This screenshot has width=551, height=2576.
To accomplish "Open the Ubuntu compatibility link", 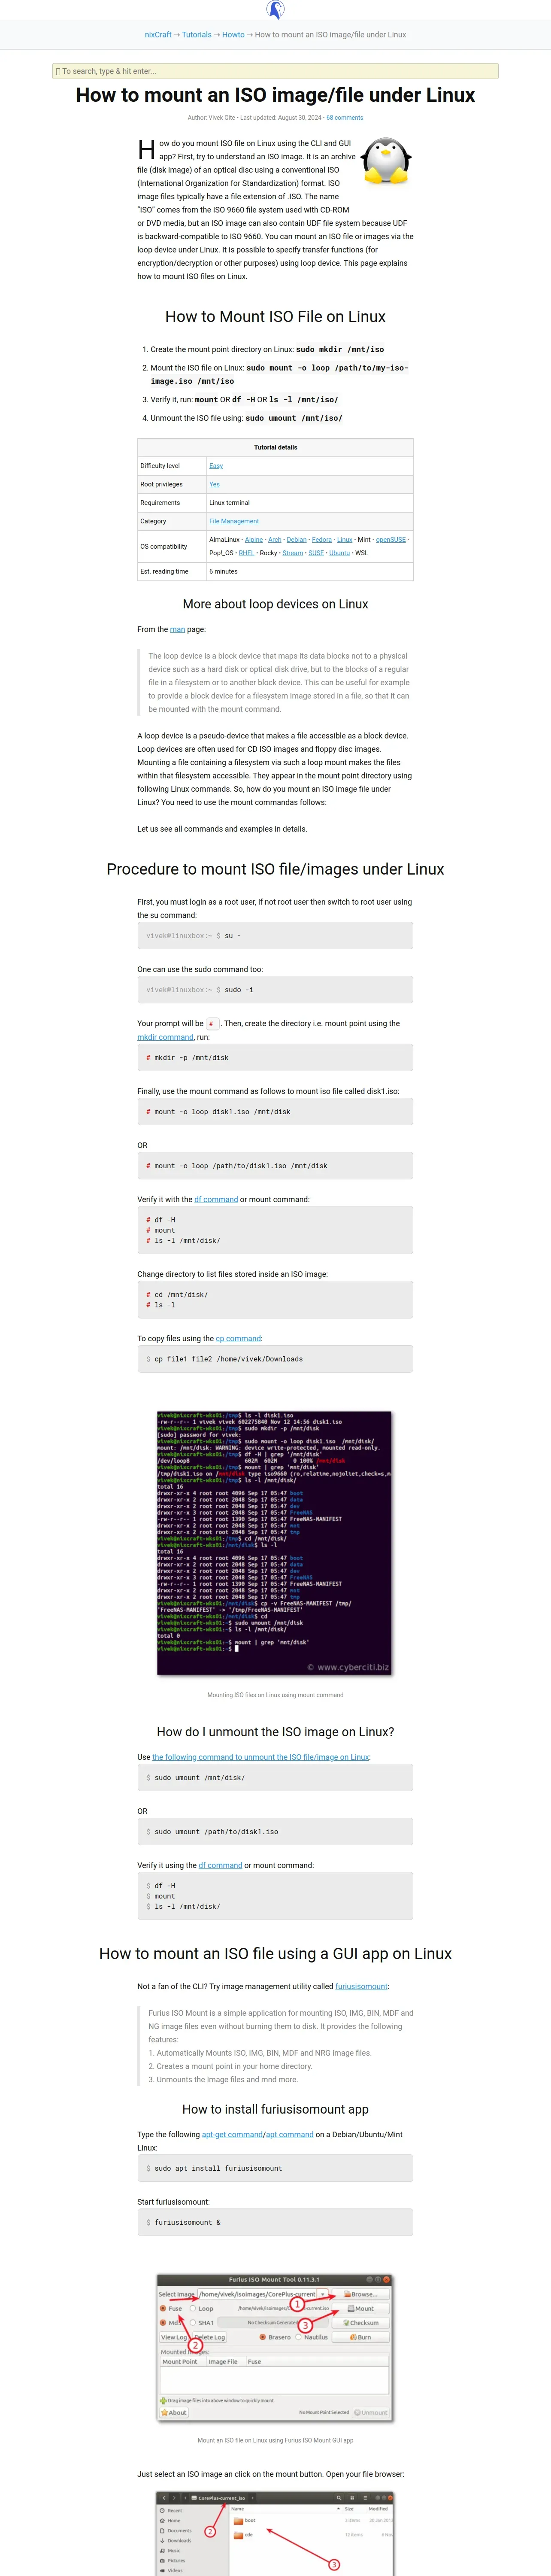I will tap(340, 553).
